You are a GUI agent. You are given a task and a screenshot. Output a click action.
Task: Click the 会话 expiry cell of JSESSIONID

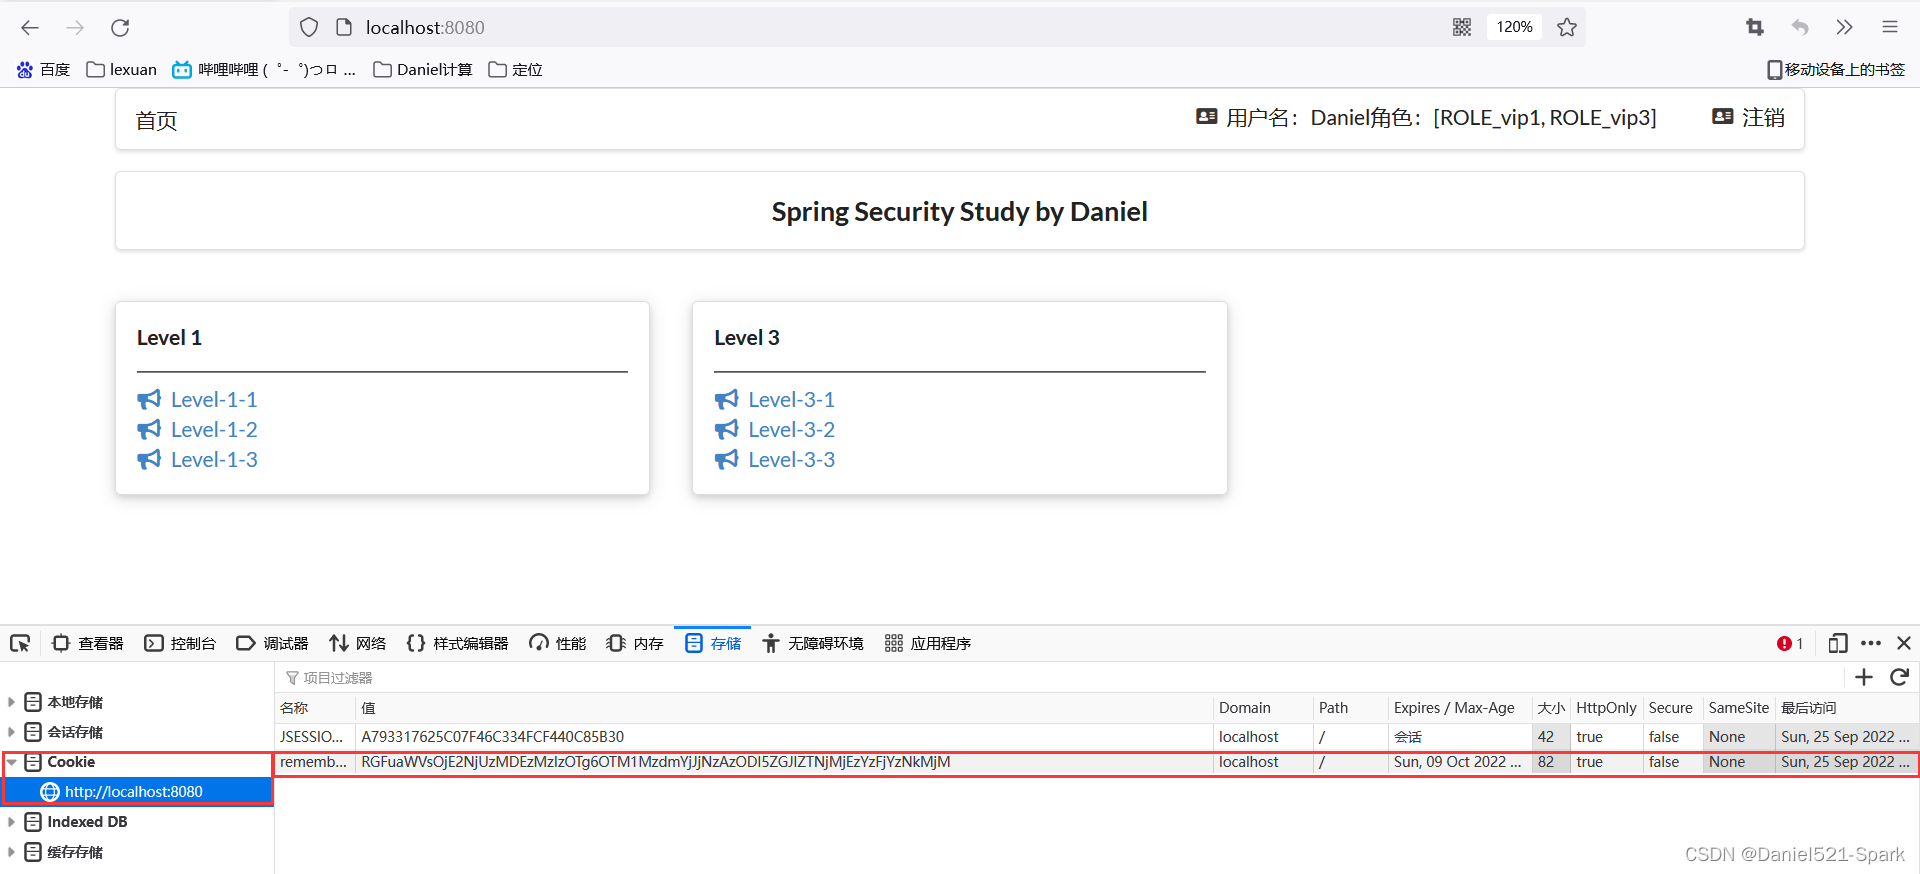[1460, 737]
